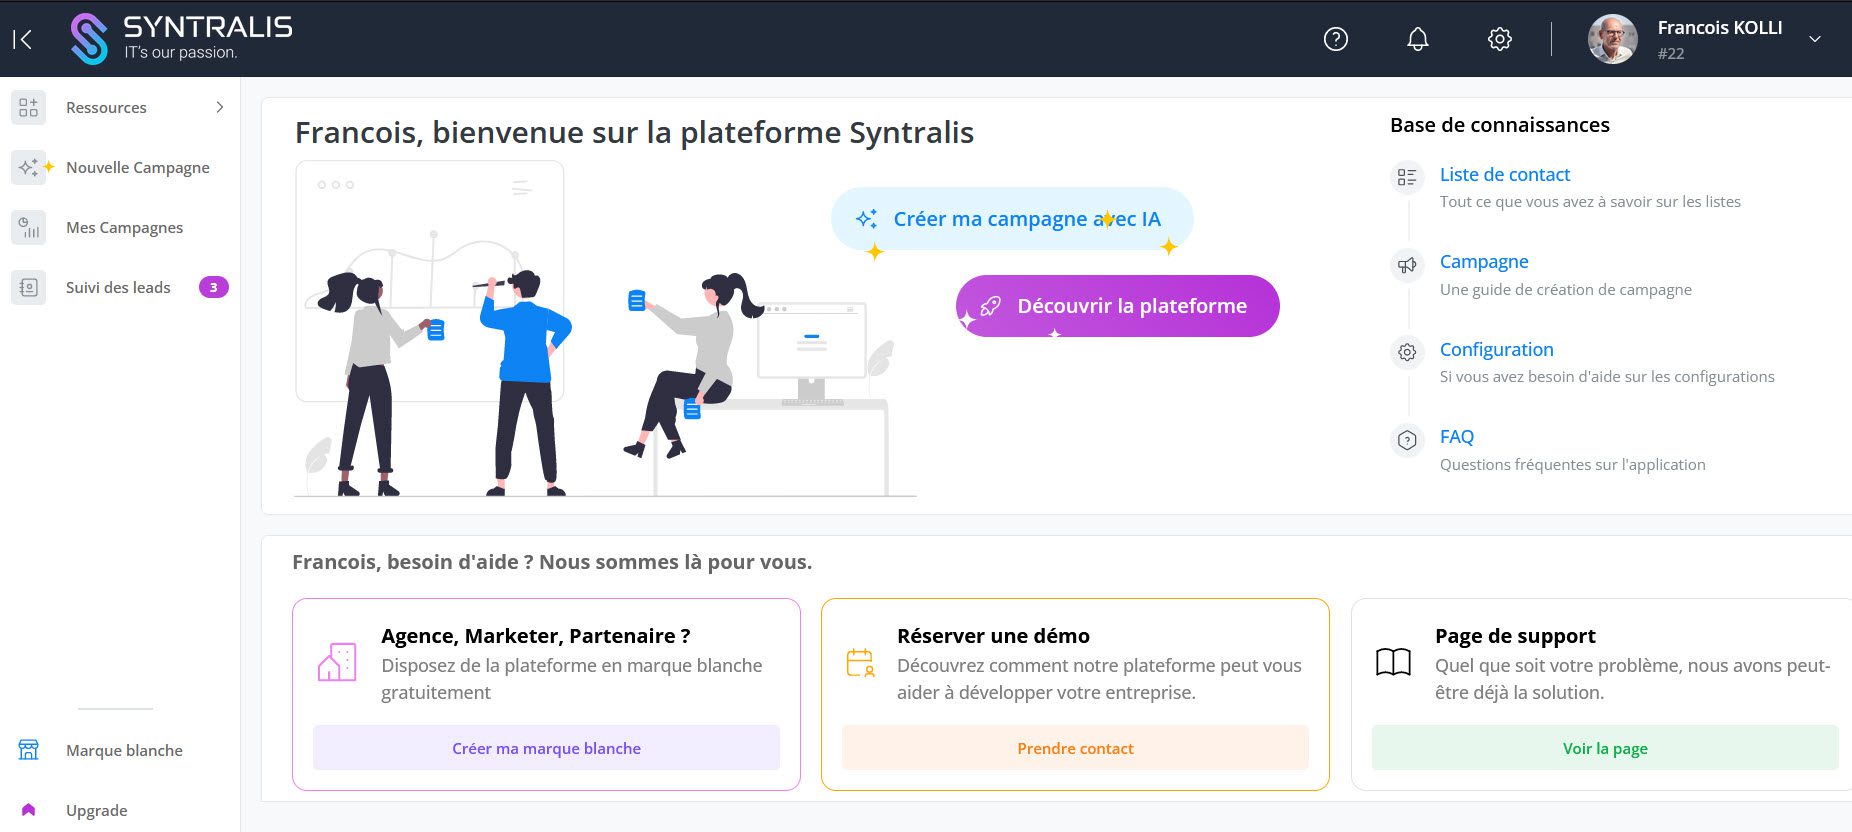Open the help question mark icon

click(1336, 39)
